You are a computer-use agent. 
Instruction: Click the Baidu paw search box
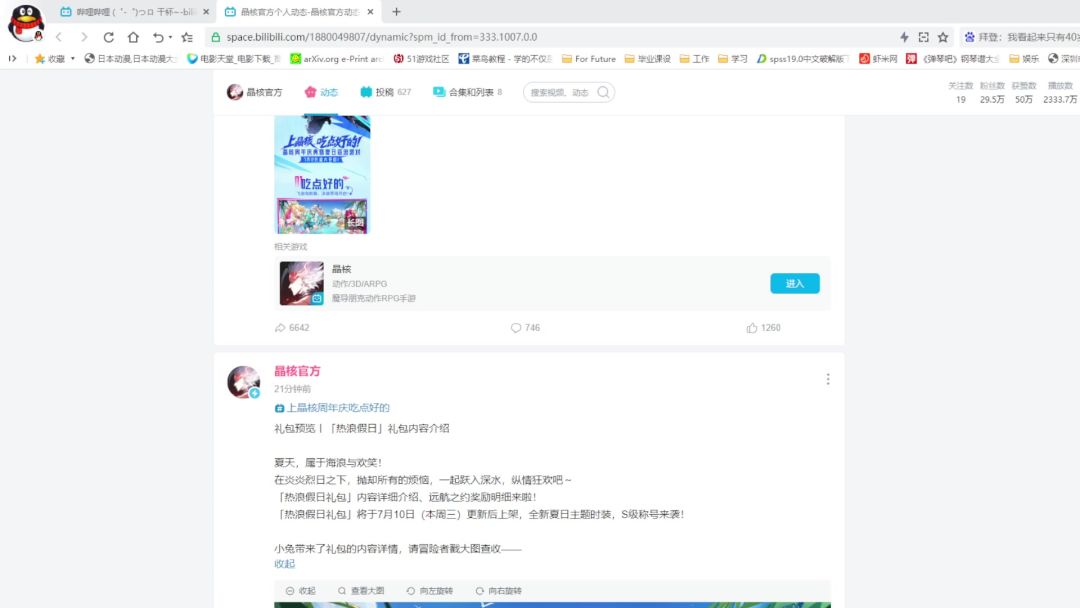1021,37
